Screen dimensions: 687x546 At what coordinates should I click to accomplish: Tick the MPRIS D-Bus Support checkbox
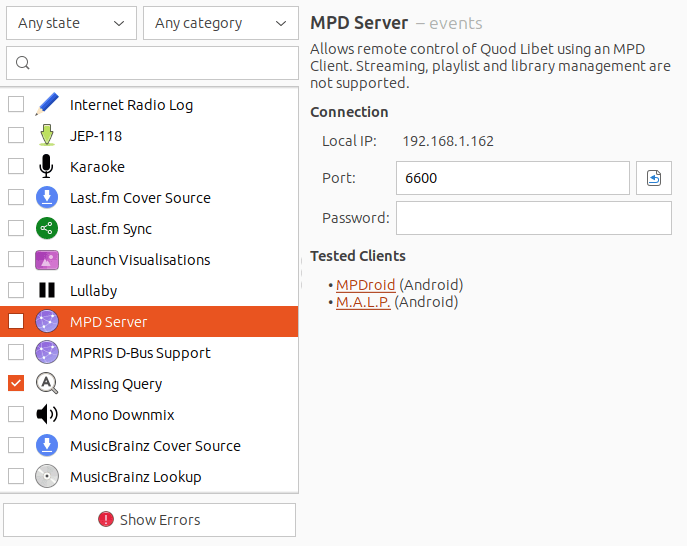(x=16, y=352)
